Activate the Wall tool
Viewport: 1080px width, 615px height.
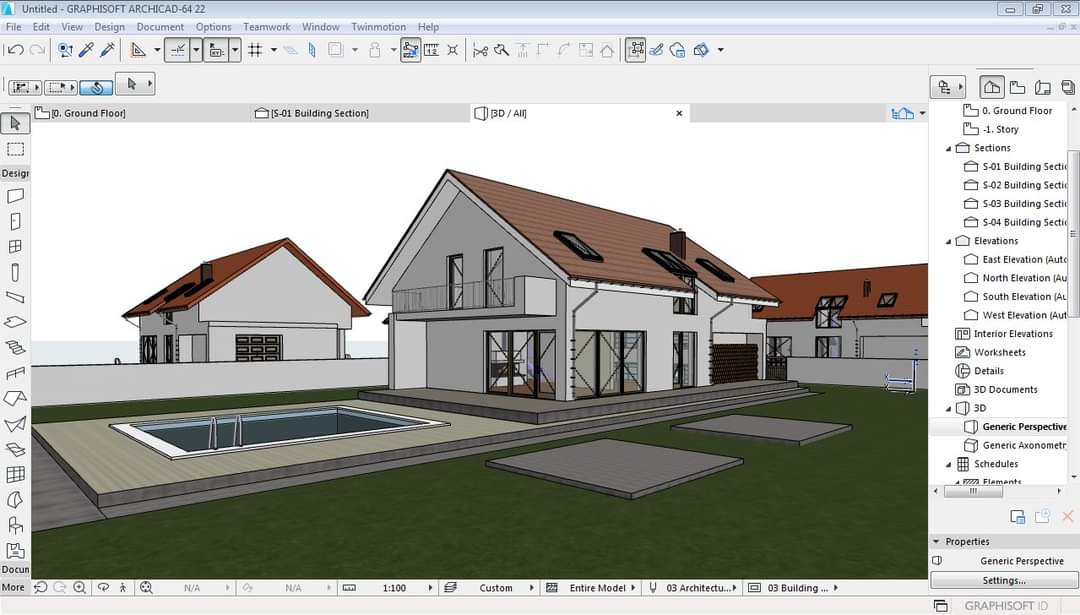click(15, 196)
